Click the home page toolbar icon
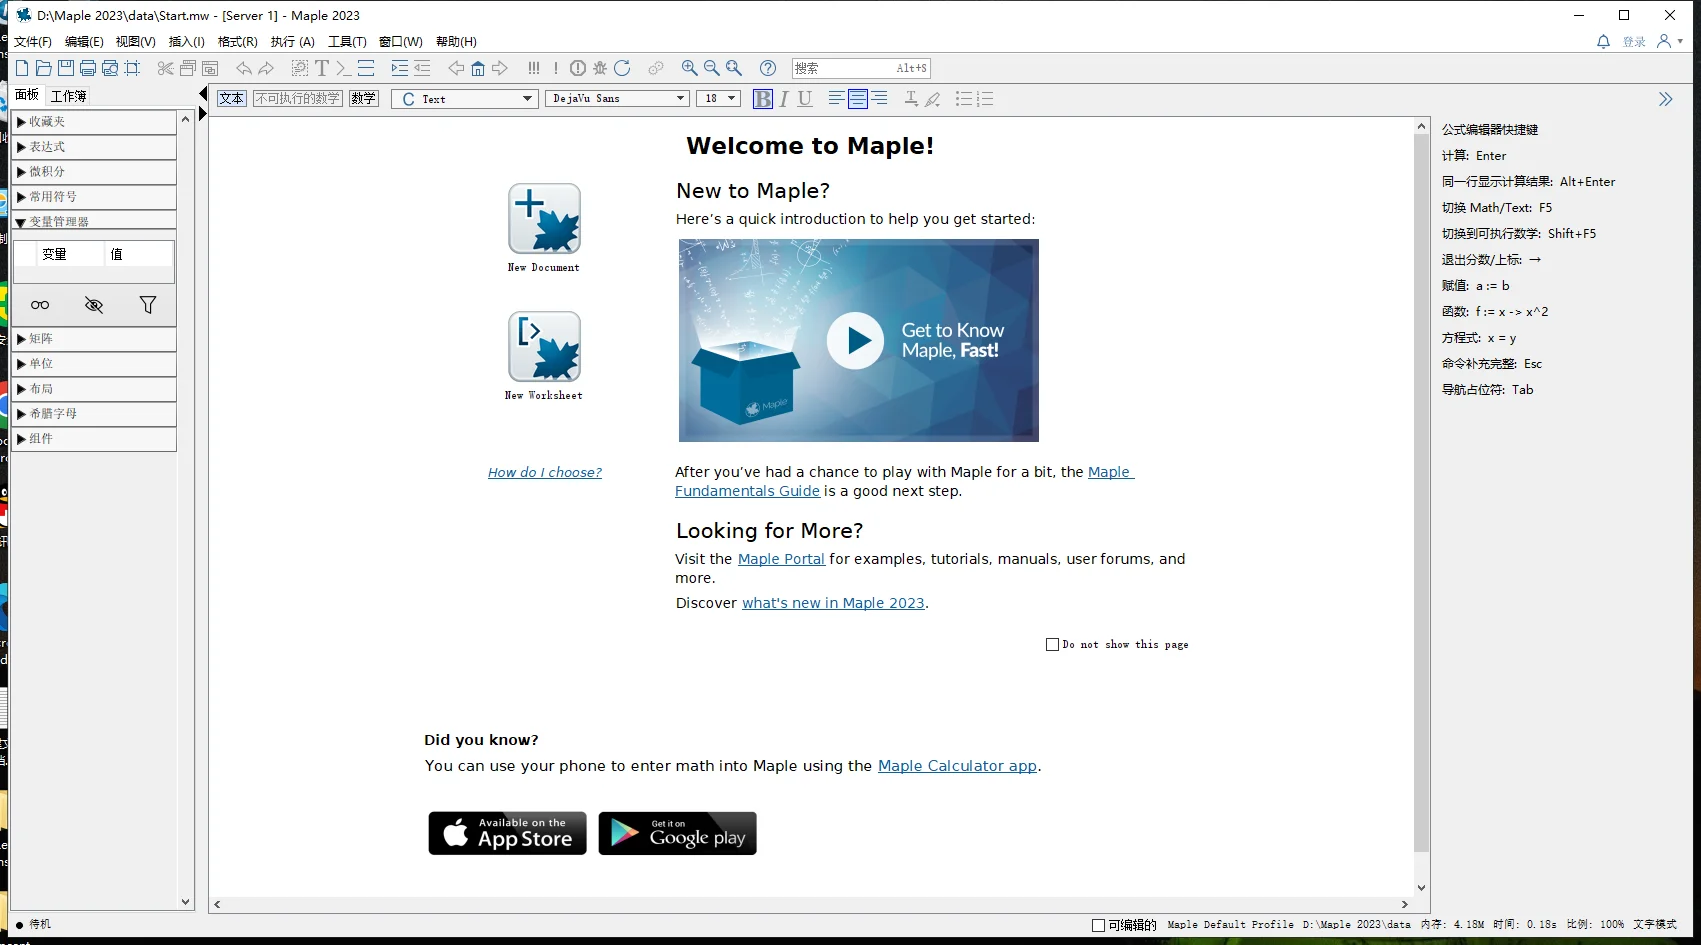This screenshot has height=945, width=1701. pyautogui.click(x=478, y=68)
